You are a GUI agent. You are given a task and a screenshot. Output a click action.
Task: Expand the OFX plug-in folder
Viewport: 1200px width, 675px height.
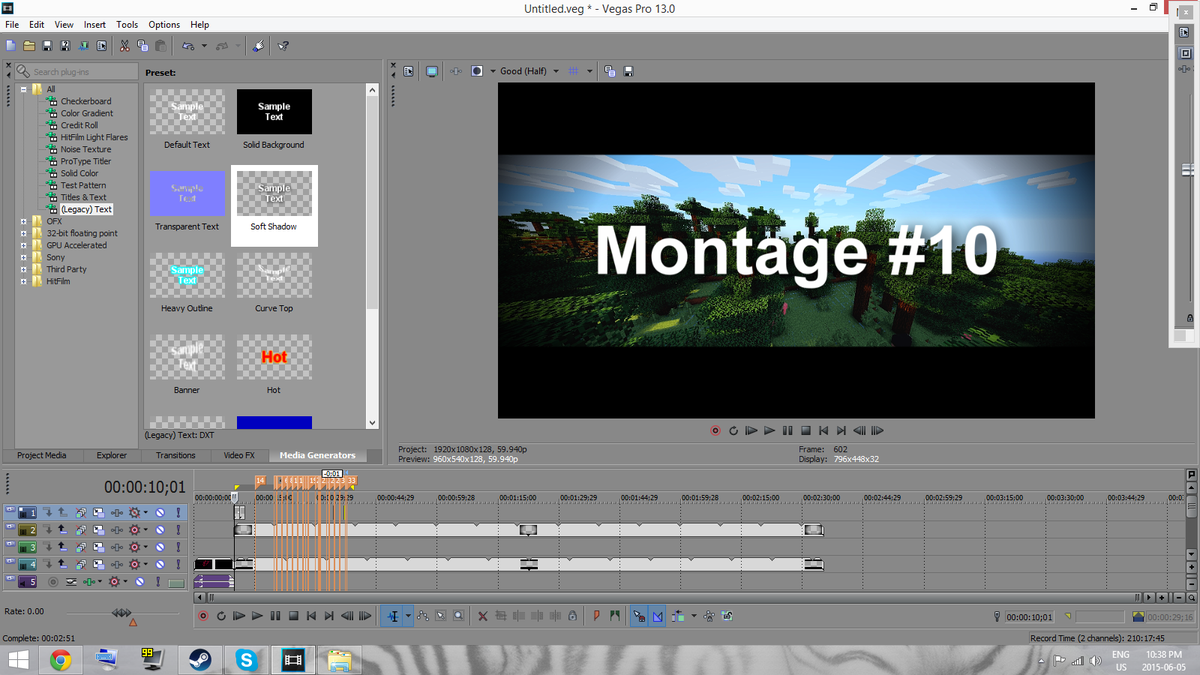click(23, 221)
